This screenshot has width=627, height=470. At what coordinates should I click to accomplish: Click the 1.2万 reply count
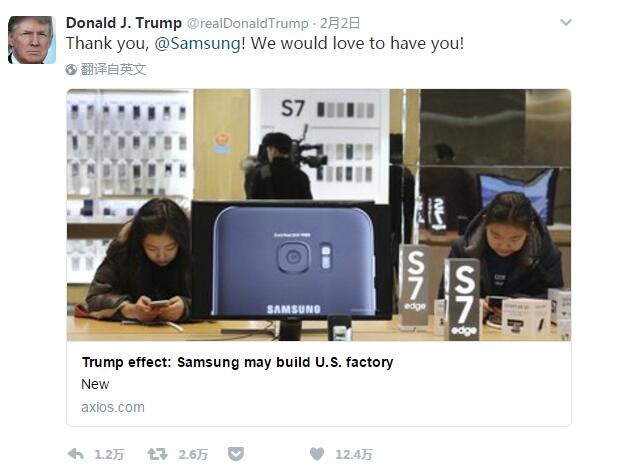pyautogui.click(x=109, y=454)
